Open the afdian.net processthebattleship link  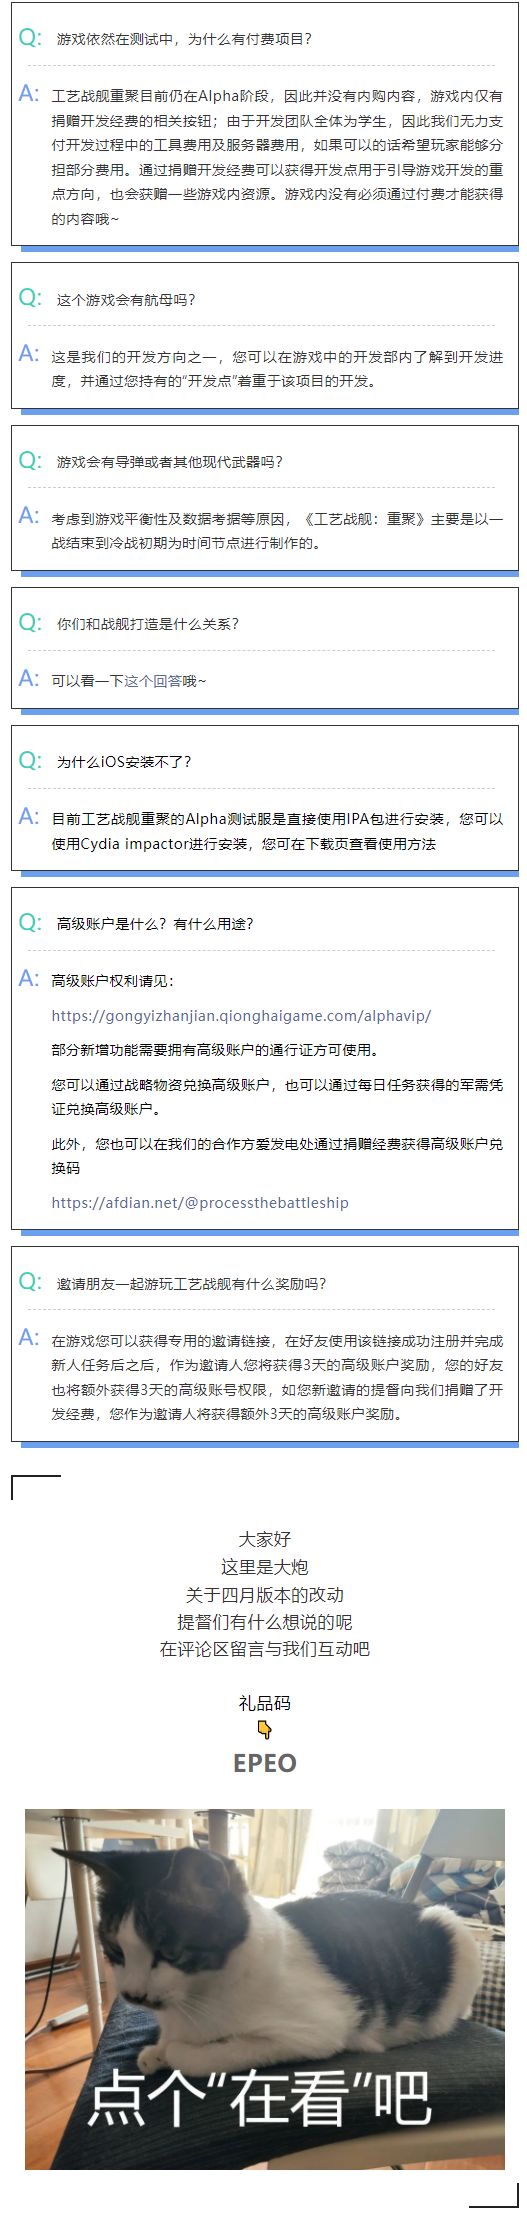[200, 1202]
